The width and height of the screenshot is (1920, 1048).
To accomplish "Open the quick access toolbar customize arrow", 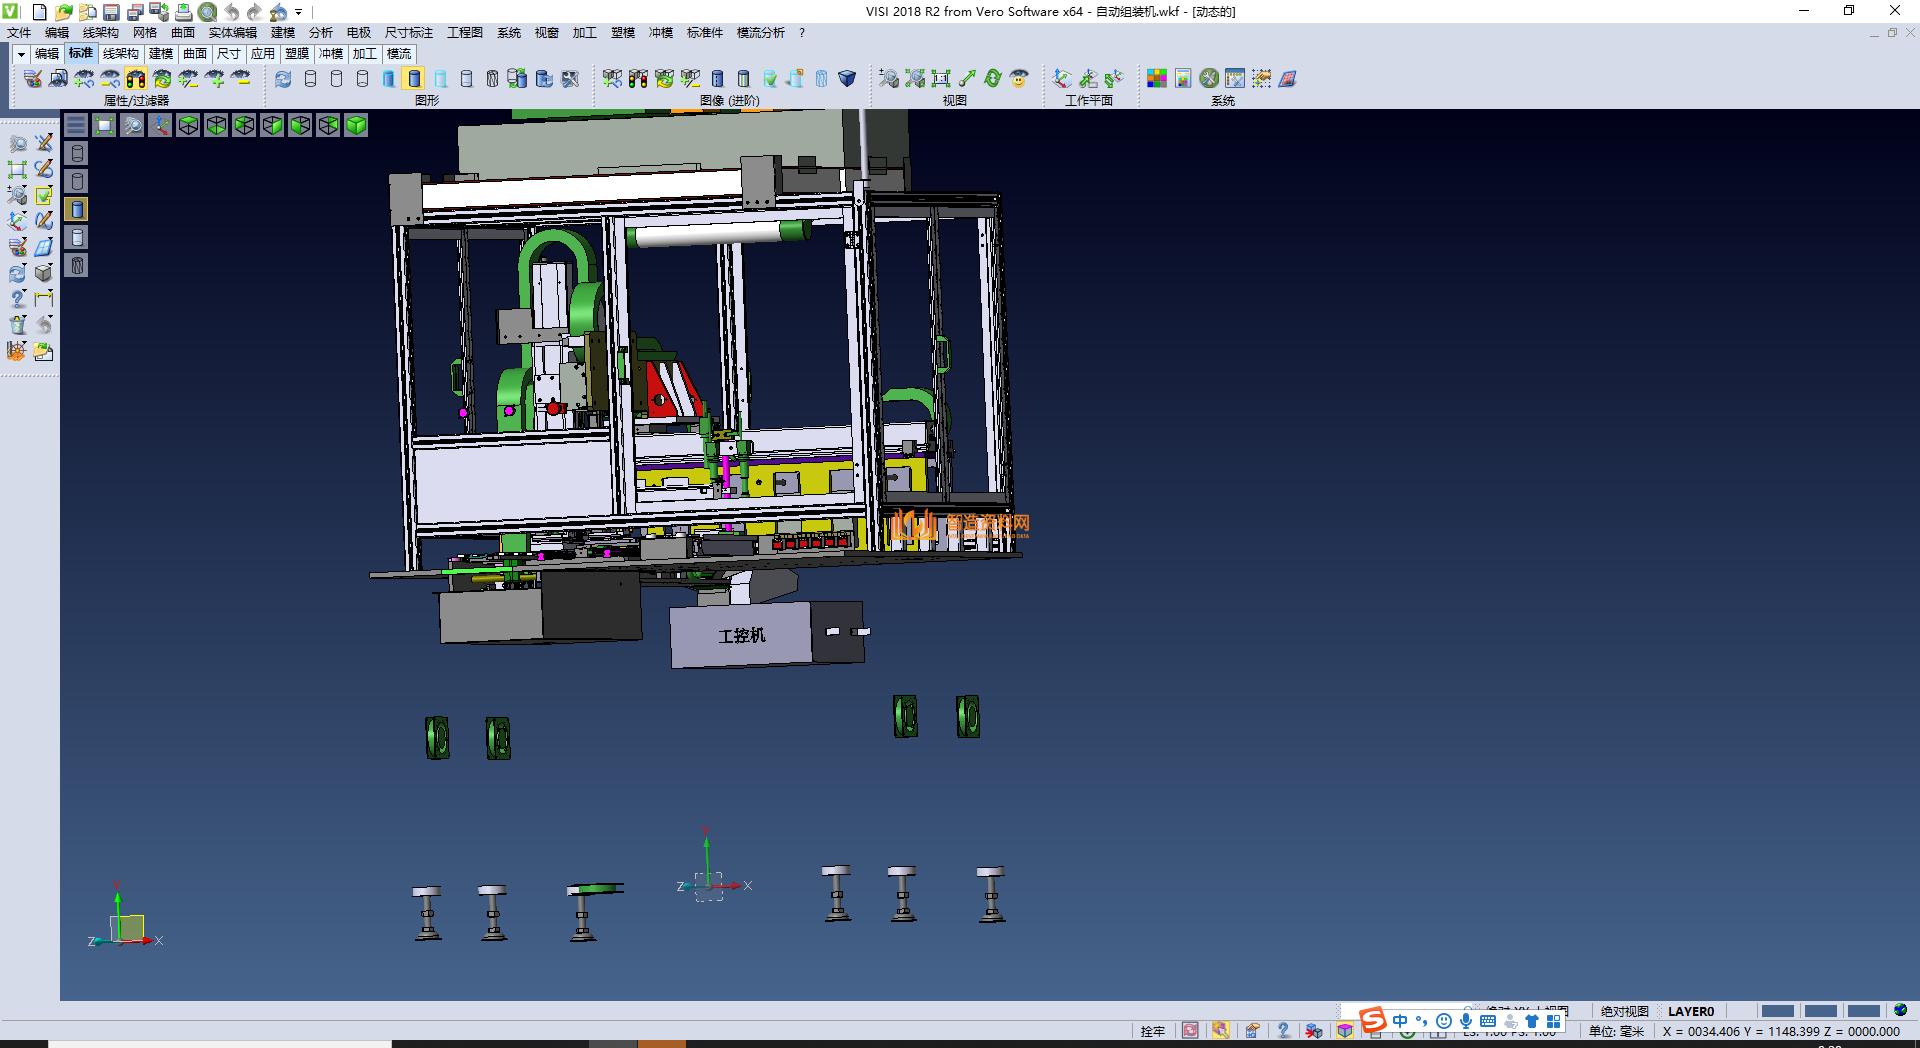I will (298, 13).
